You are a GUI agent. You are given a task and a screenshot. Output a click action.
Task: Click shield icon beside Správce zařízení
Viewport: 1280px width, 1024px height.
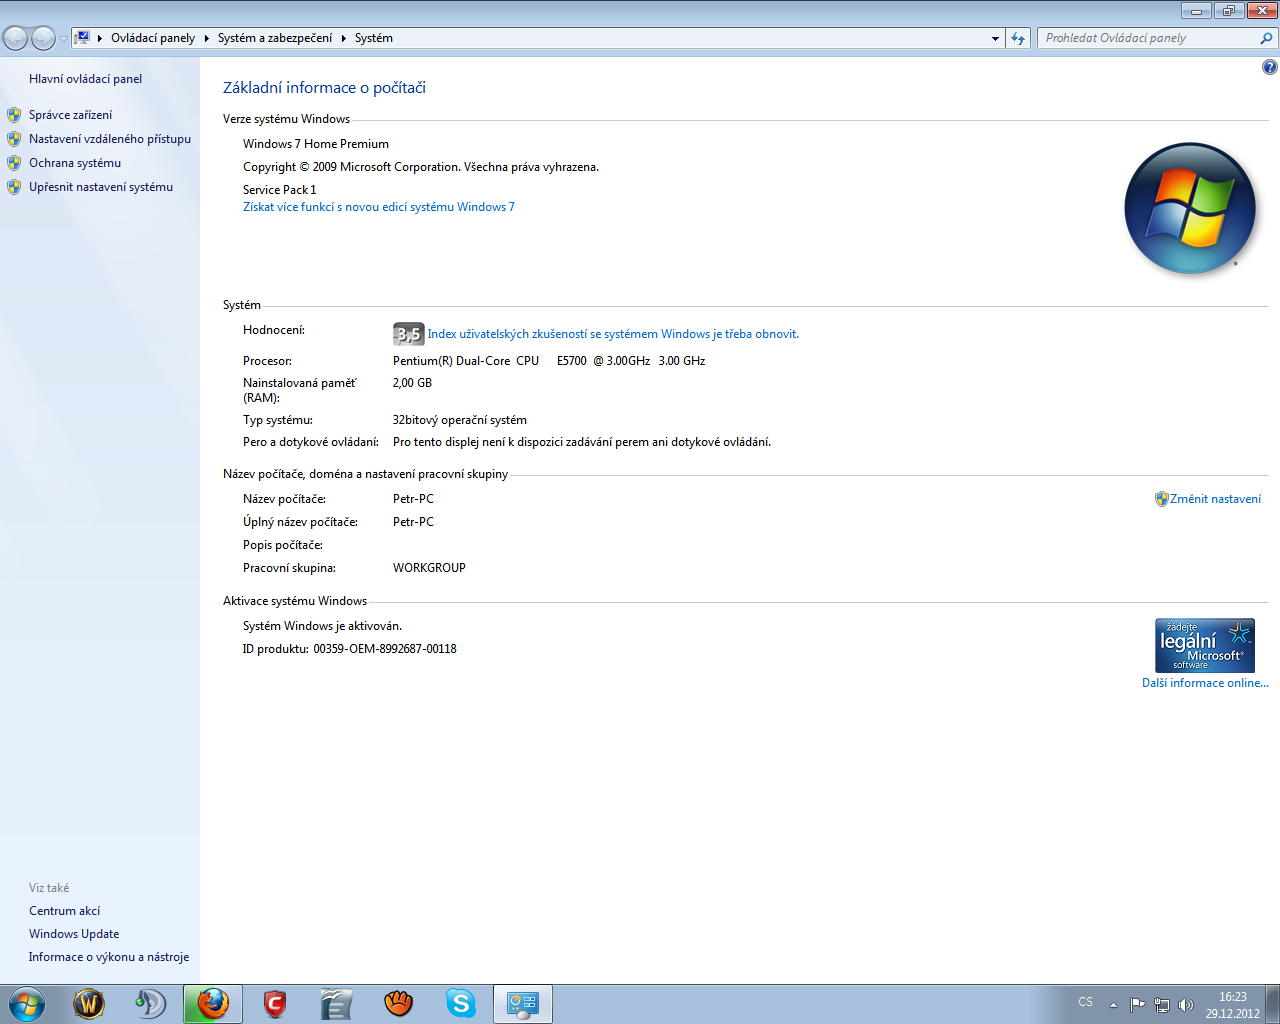[14, 115]
